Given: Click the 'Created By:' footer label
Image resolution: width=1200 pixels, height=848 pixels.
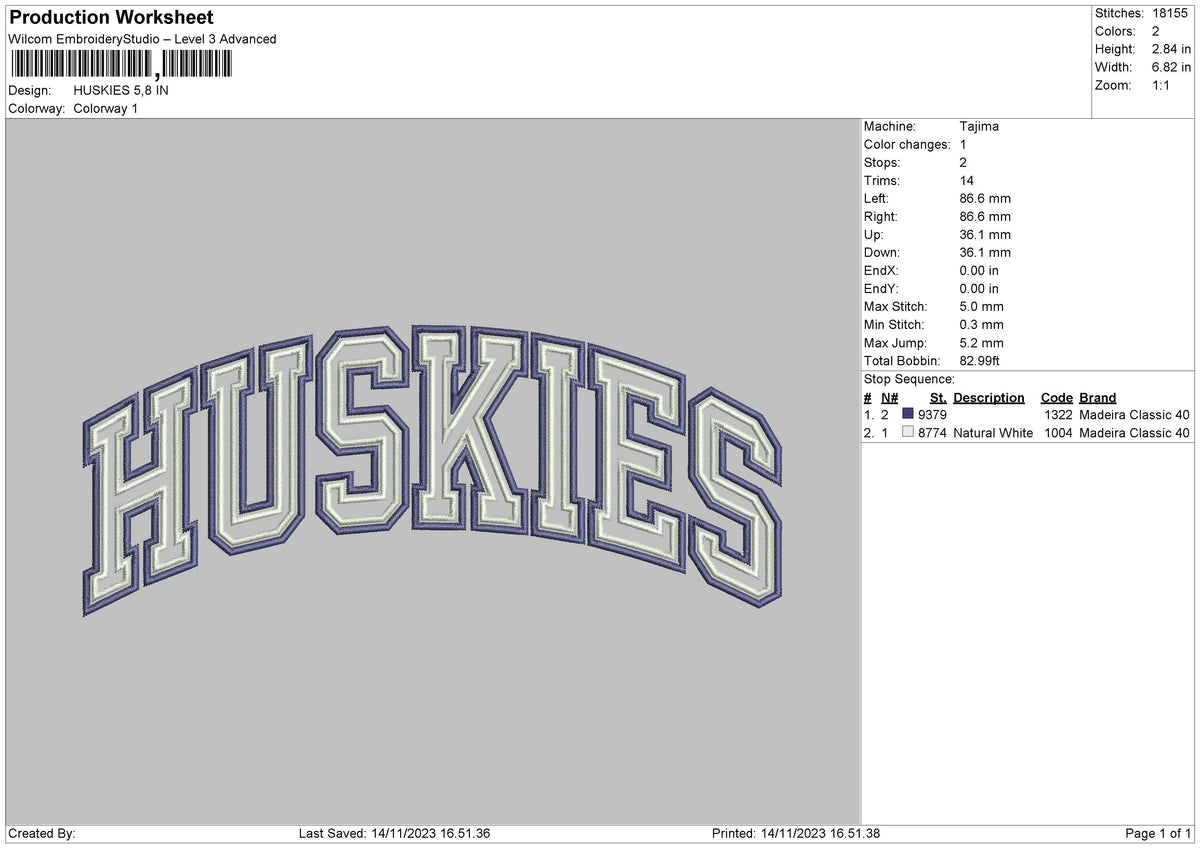Looking at the screenshot, I should pyautogui.click(x=42, y=833).
